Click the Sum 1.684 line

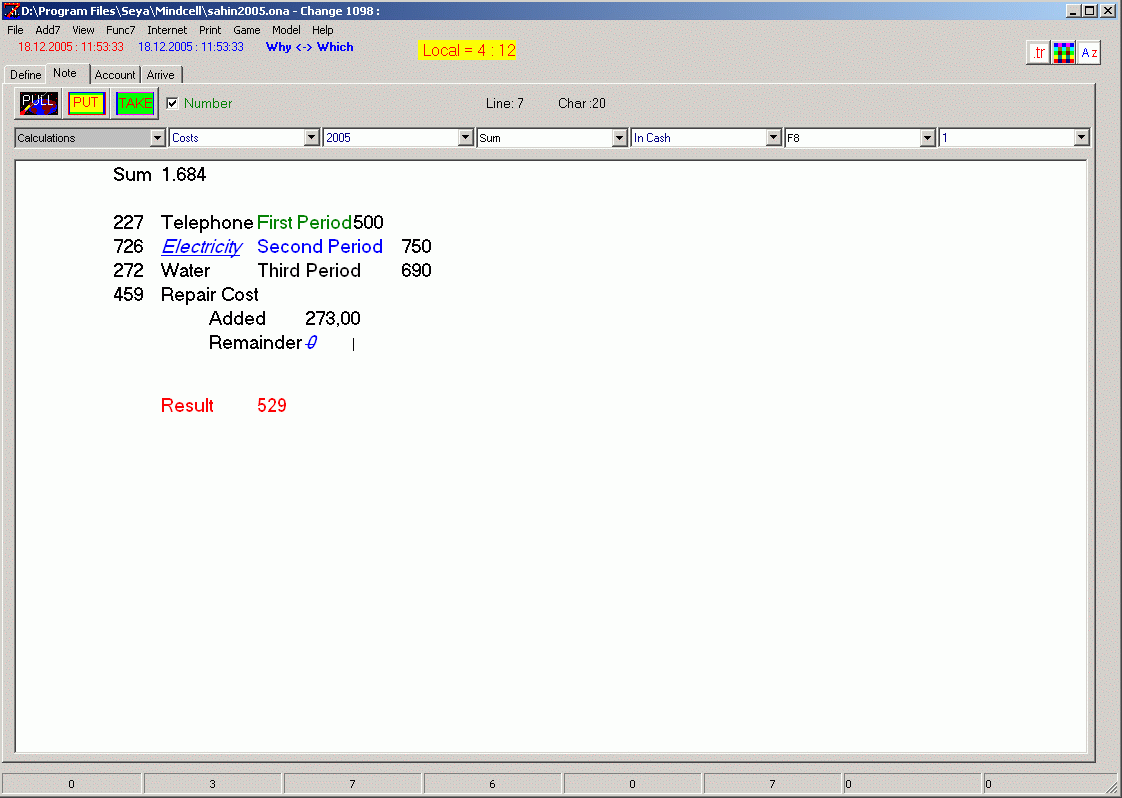160,175
